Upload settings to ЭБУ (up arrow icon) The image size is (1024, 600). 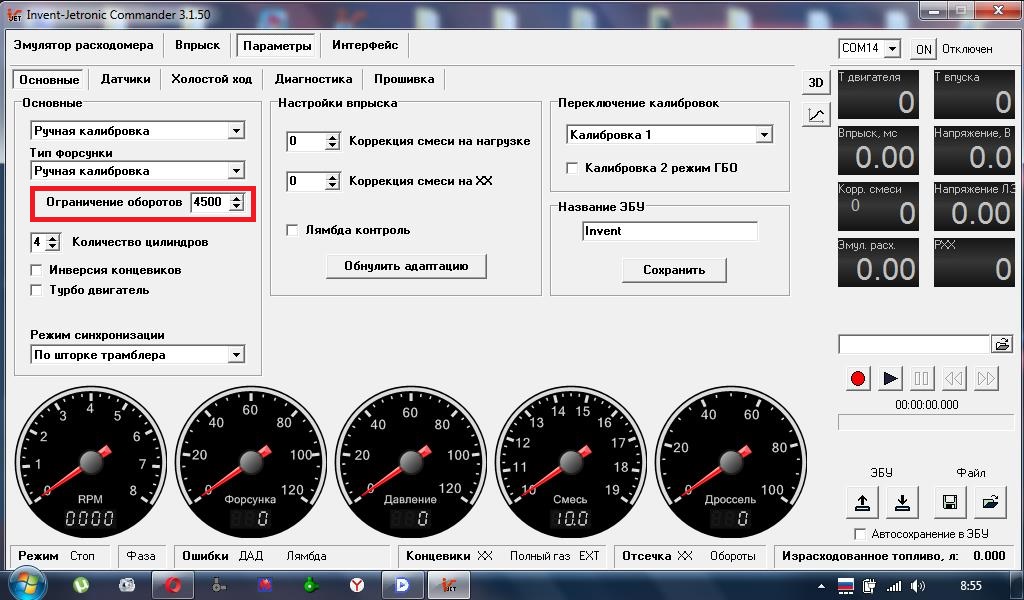pyautogui.click(x=862, y=501)
